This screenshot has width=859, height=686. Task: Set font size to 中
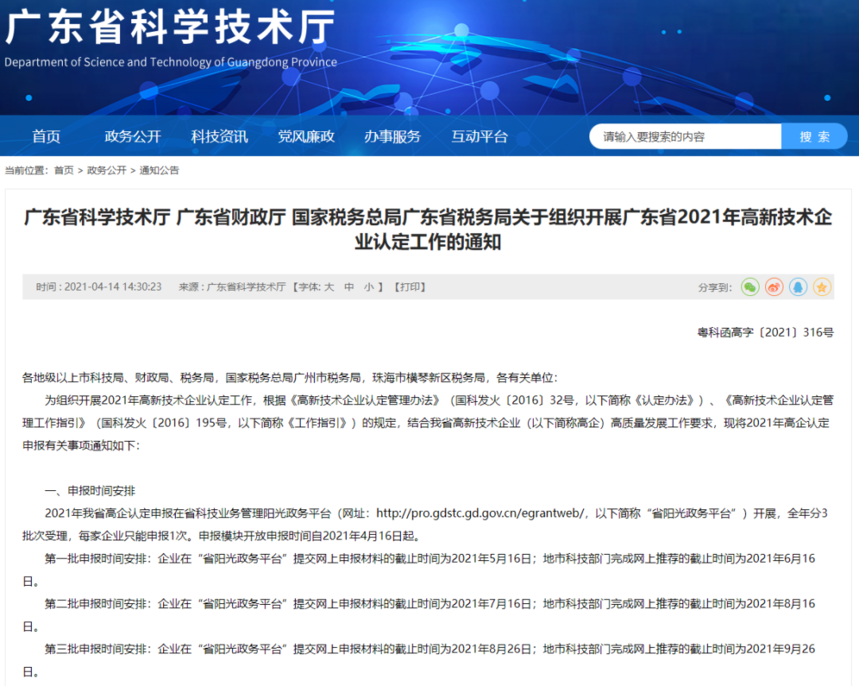pos(349,287)
